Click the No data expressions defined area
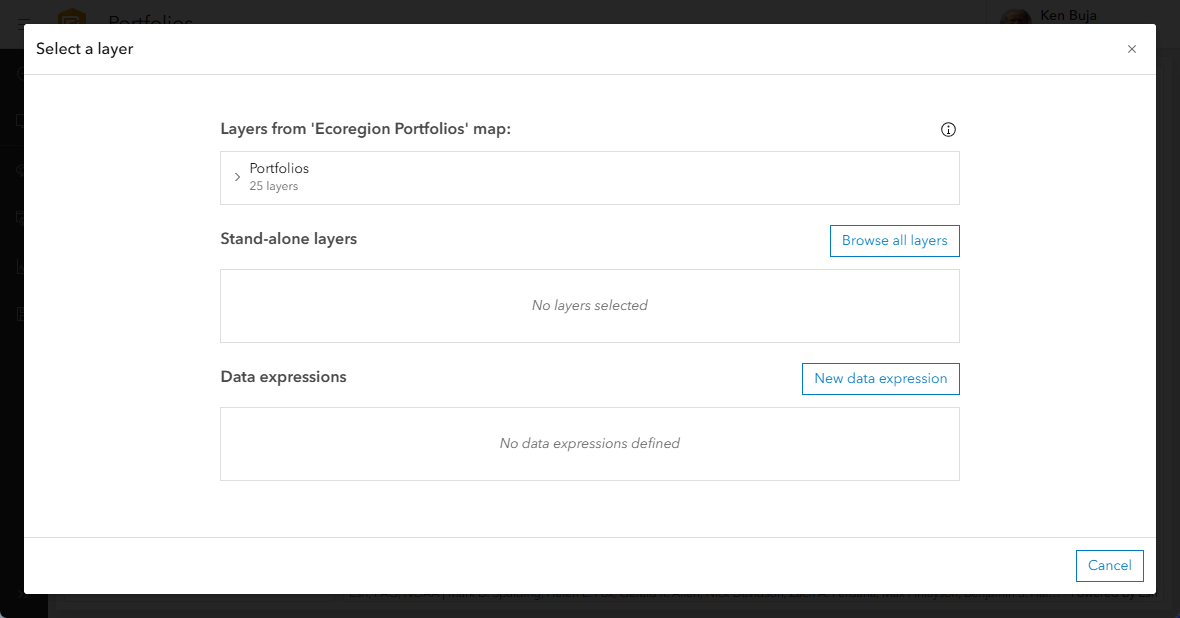This screenshot has width=1180, height=618. click(x=589, y=443)
